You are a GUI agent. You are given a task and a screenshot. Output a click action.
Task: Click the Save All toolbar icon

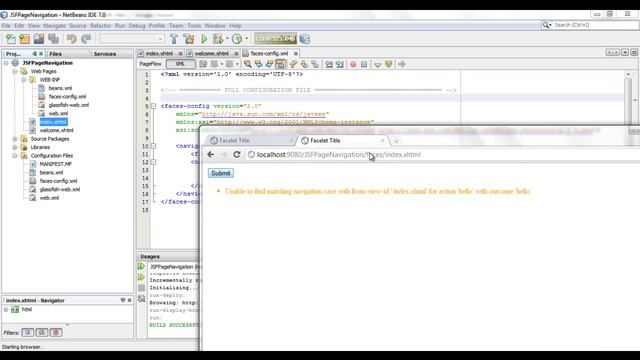[53, 39]
